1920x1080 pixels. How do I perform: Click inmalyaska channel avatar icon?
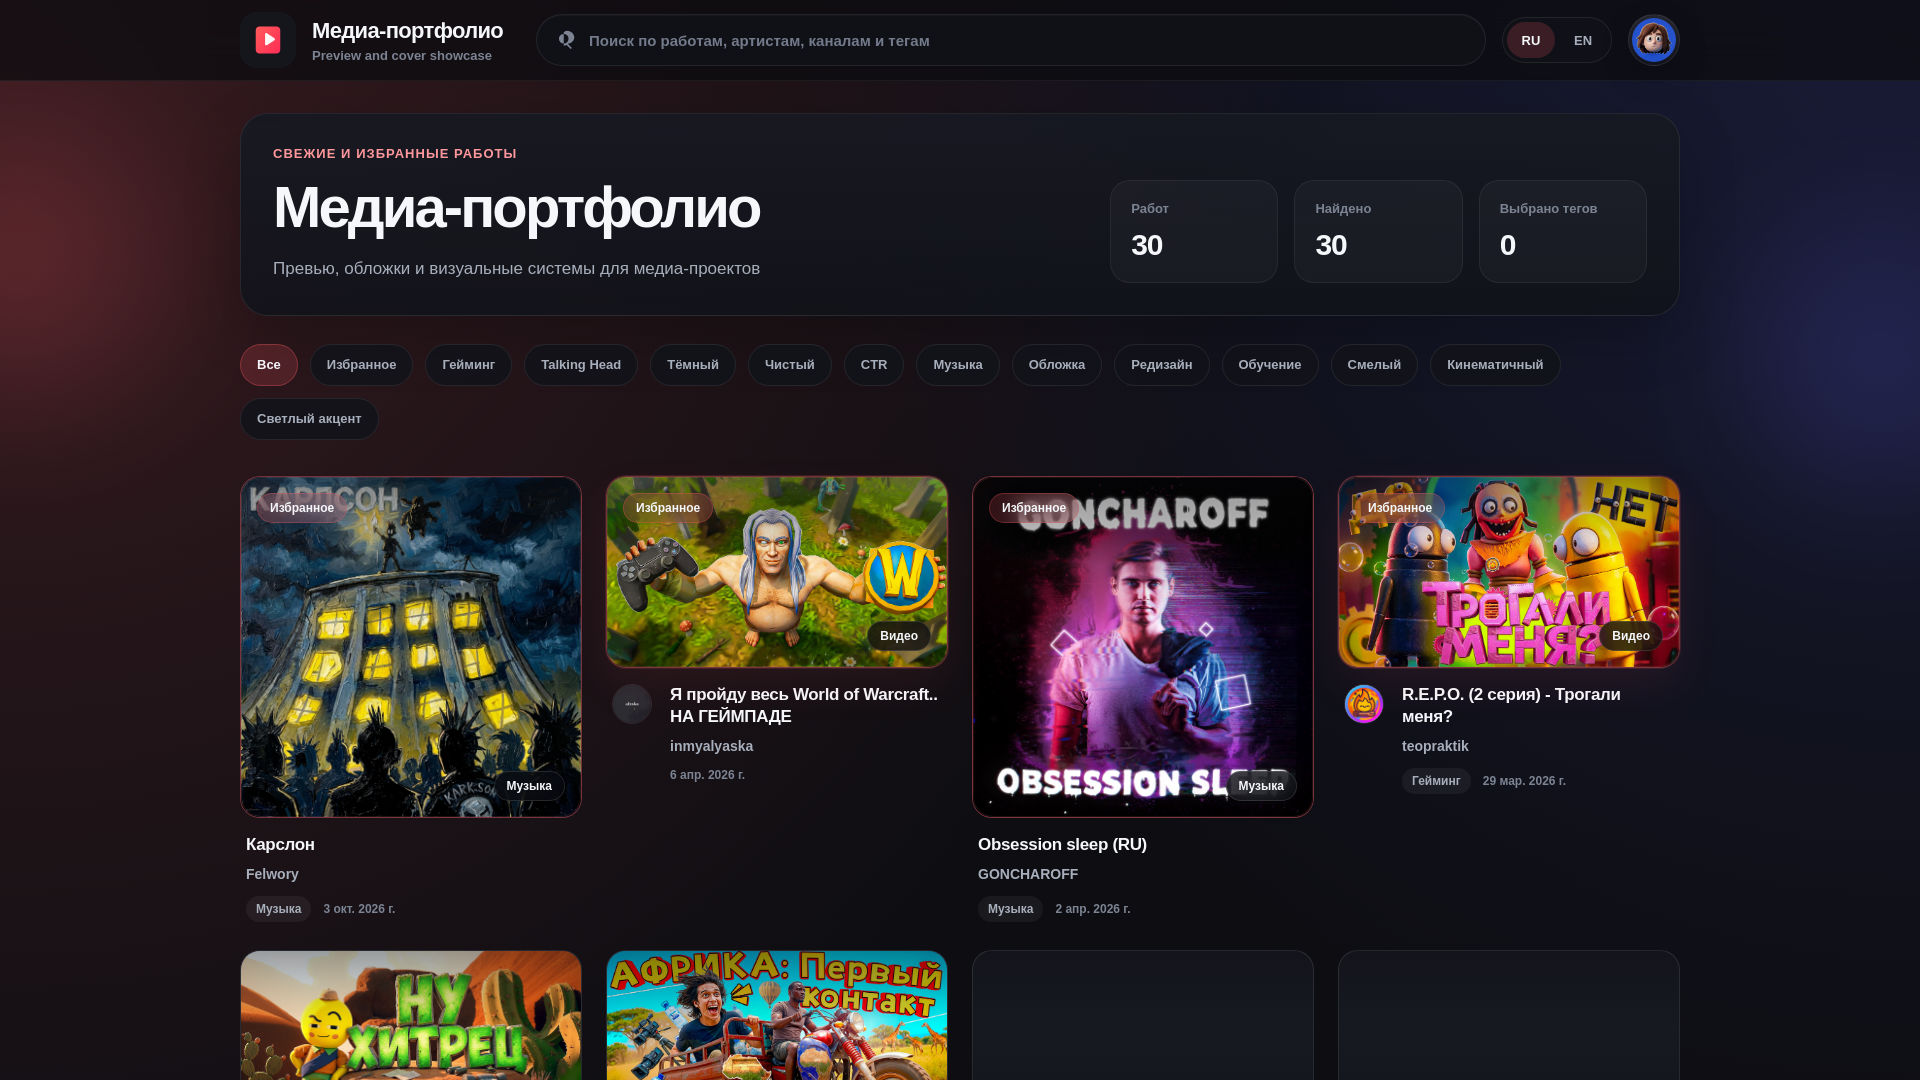coord(632,704)
